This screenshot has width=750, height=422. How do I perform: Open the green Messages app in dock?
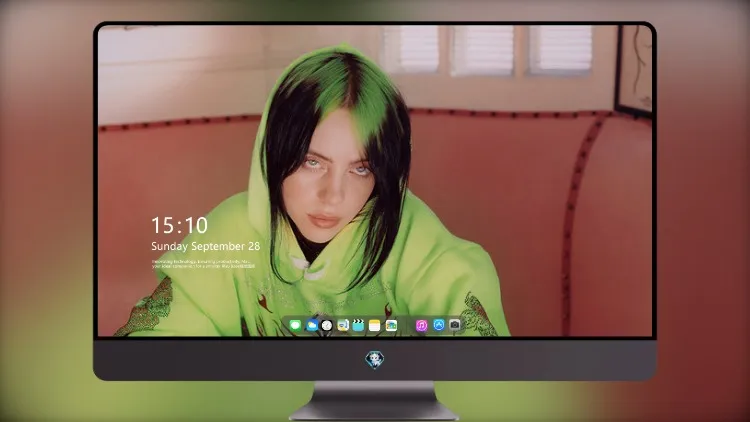tap(295, 326)
